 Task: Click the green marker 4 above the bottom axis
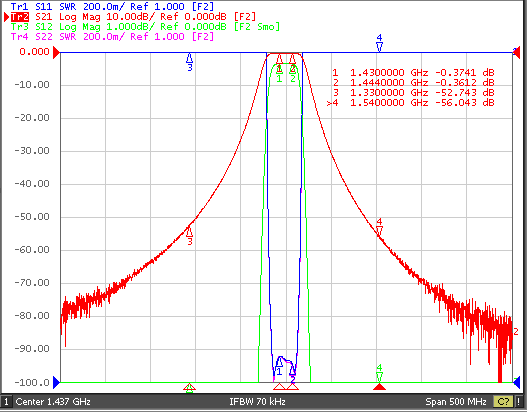(x=379, y=372)
